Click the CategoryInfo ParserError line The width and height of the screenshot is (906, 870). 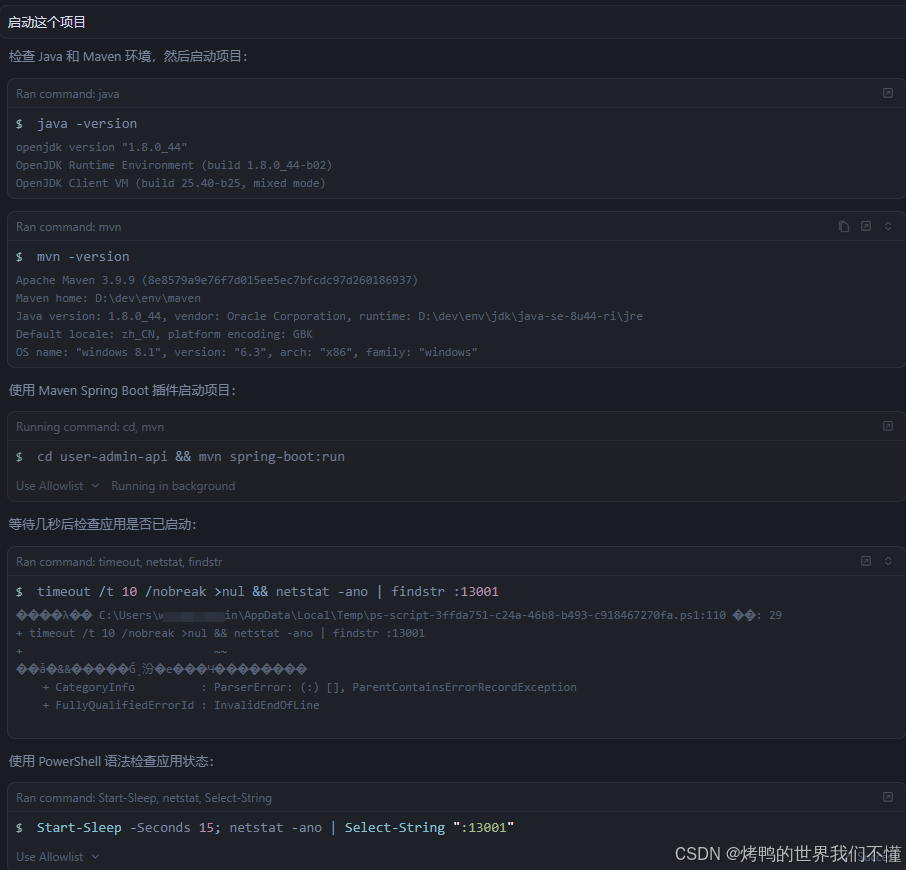coord(310,687)
